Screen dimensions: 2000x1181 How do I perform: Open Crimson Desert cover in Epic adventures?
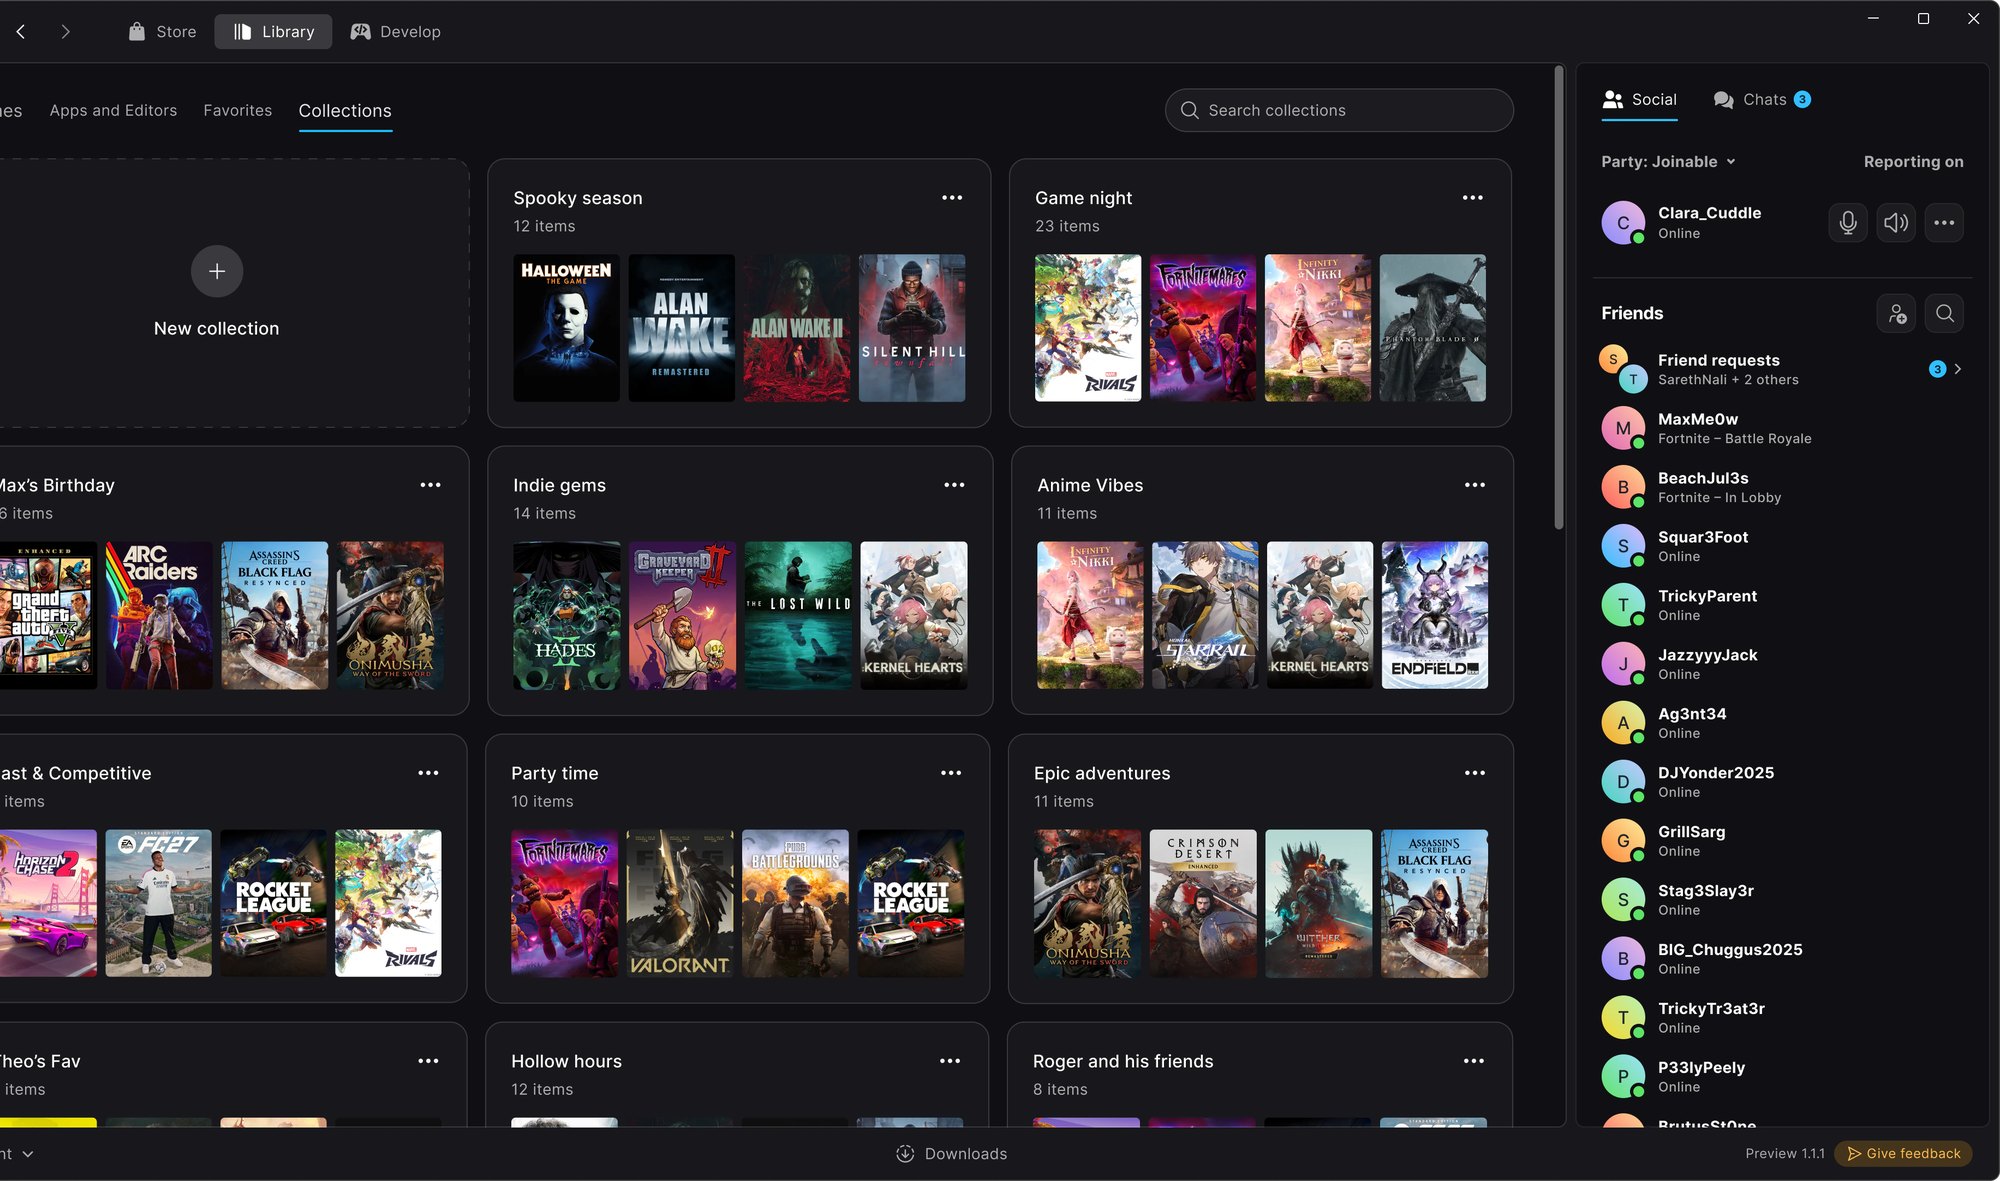(1203, 903)
